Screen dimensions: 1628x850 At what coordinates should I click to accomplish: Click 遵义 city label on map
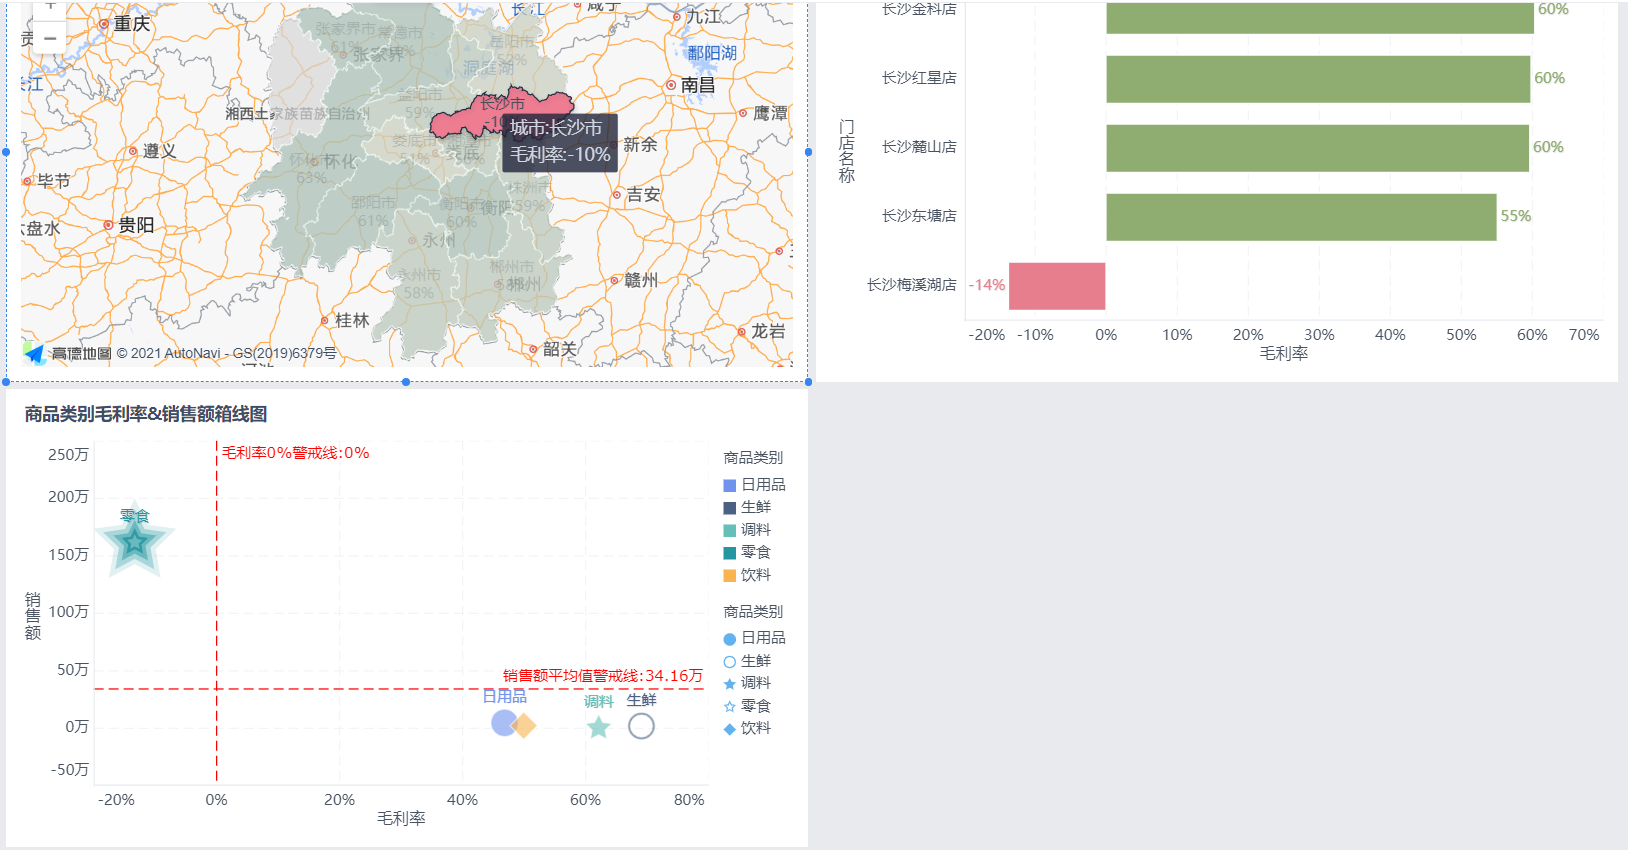pyautogui.click(x=159, y=152)
